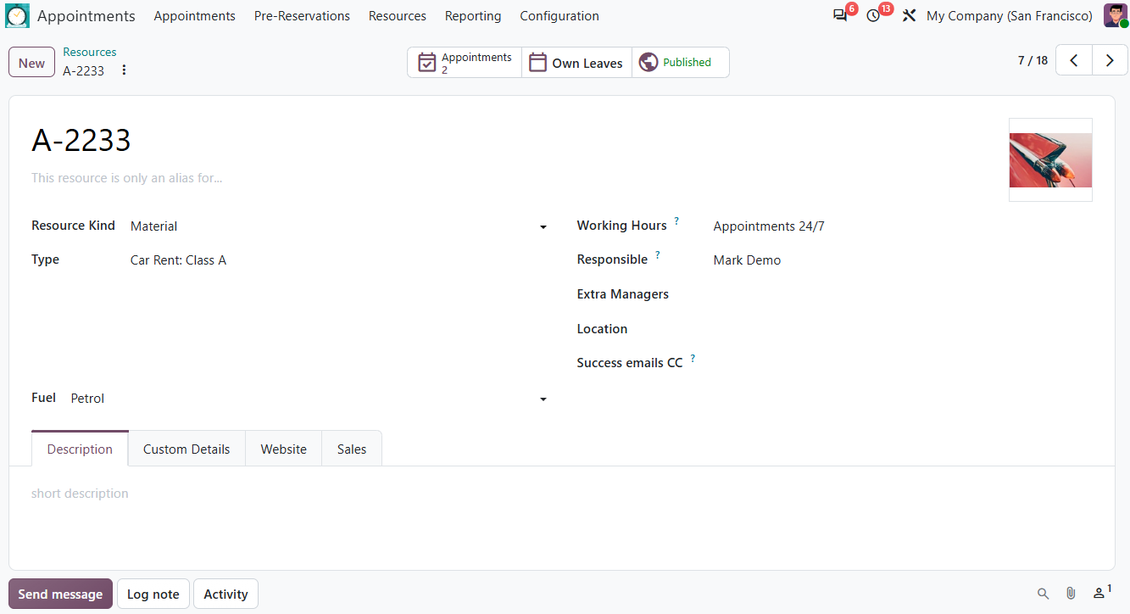Open the chat messages icon with badge 6
This screenshot has width=1130, height=614.
tap(840, 15)
